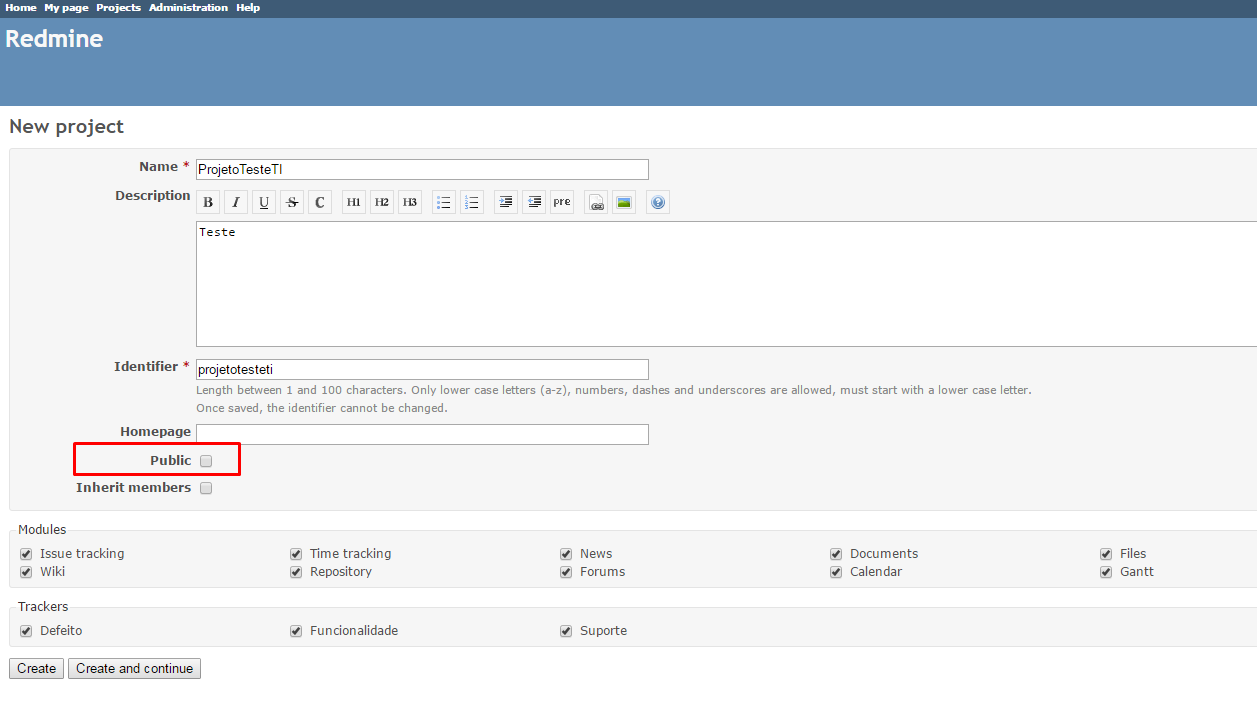Click the strikethrough formatting icon
Screen dimensions: 1257x702
292,203
